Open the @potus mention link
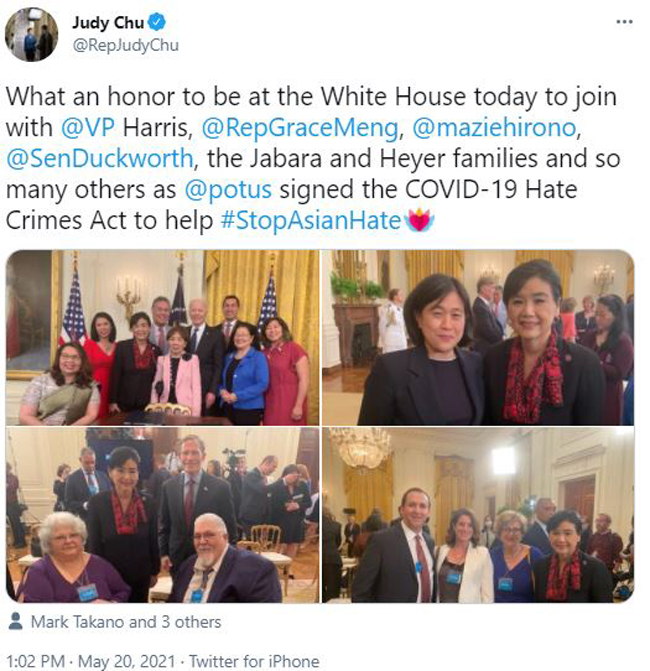This screenshot has width=650, height=671. [228, 190]
